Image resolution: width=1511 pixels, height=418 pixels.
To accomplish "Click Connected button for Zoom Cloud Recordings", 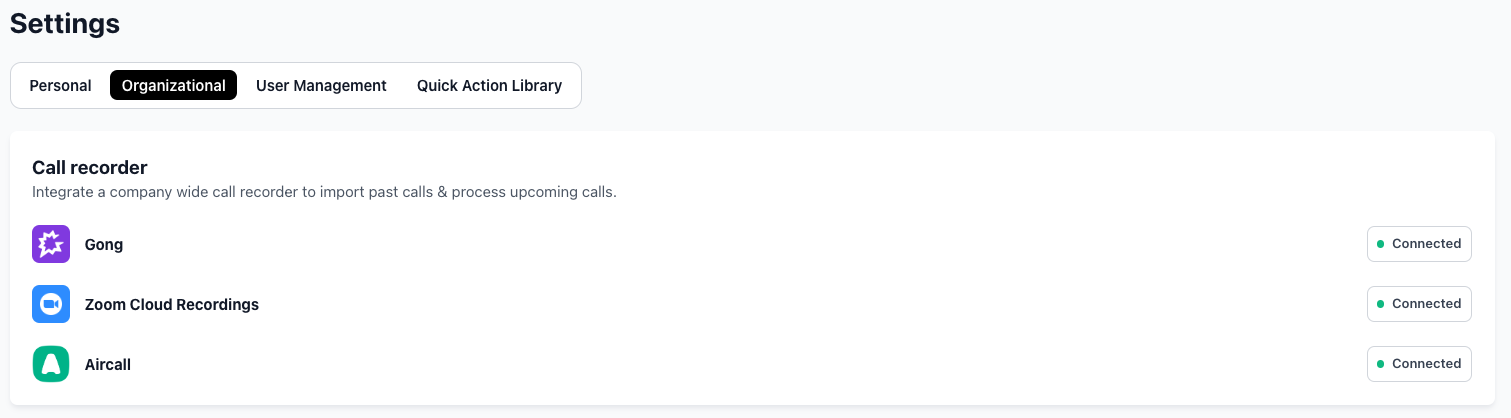I will 1419,304.
